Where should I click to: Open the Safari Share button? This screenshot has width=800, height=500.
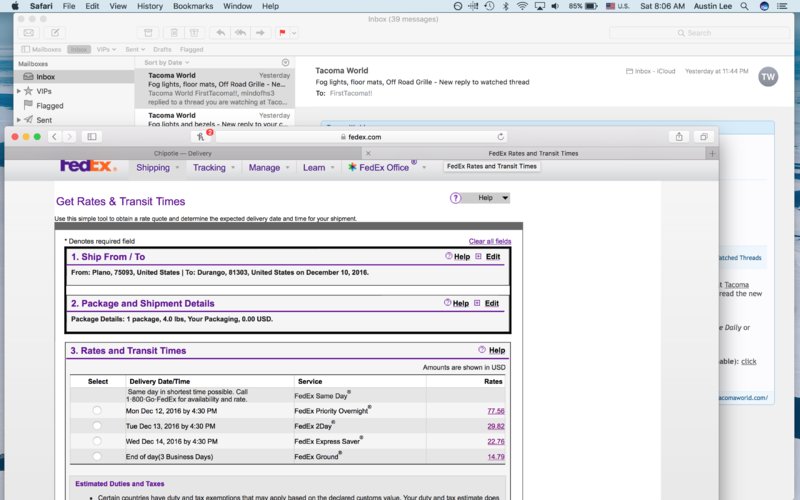679,137
